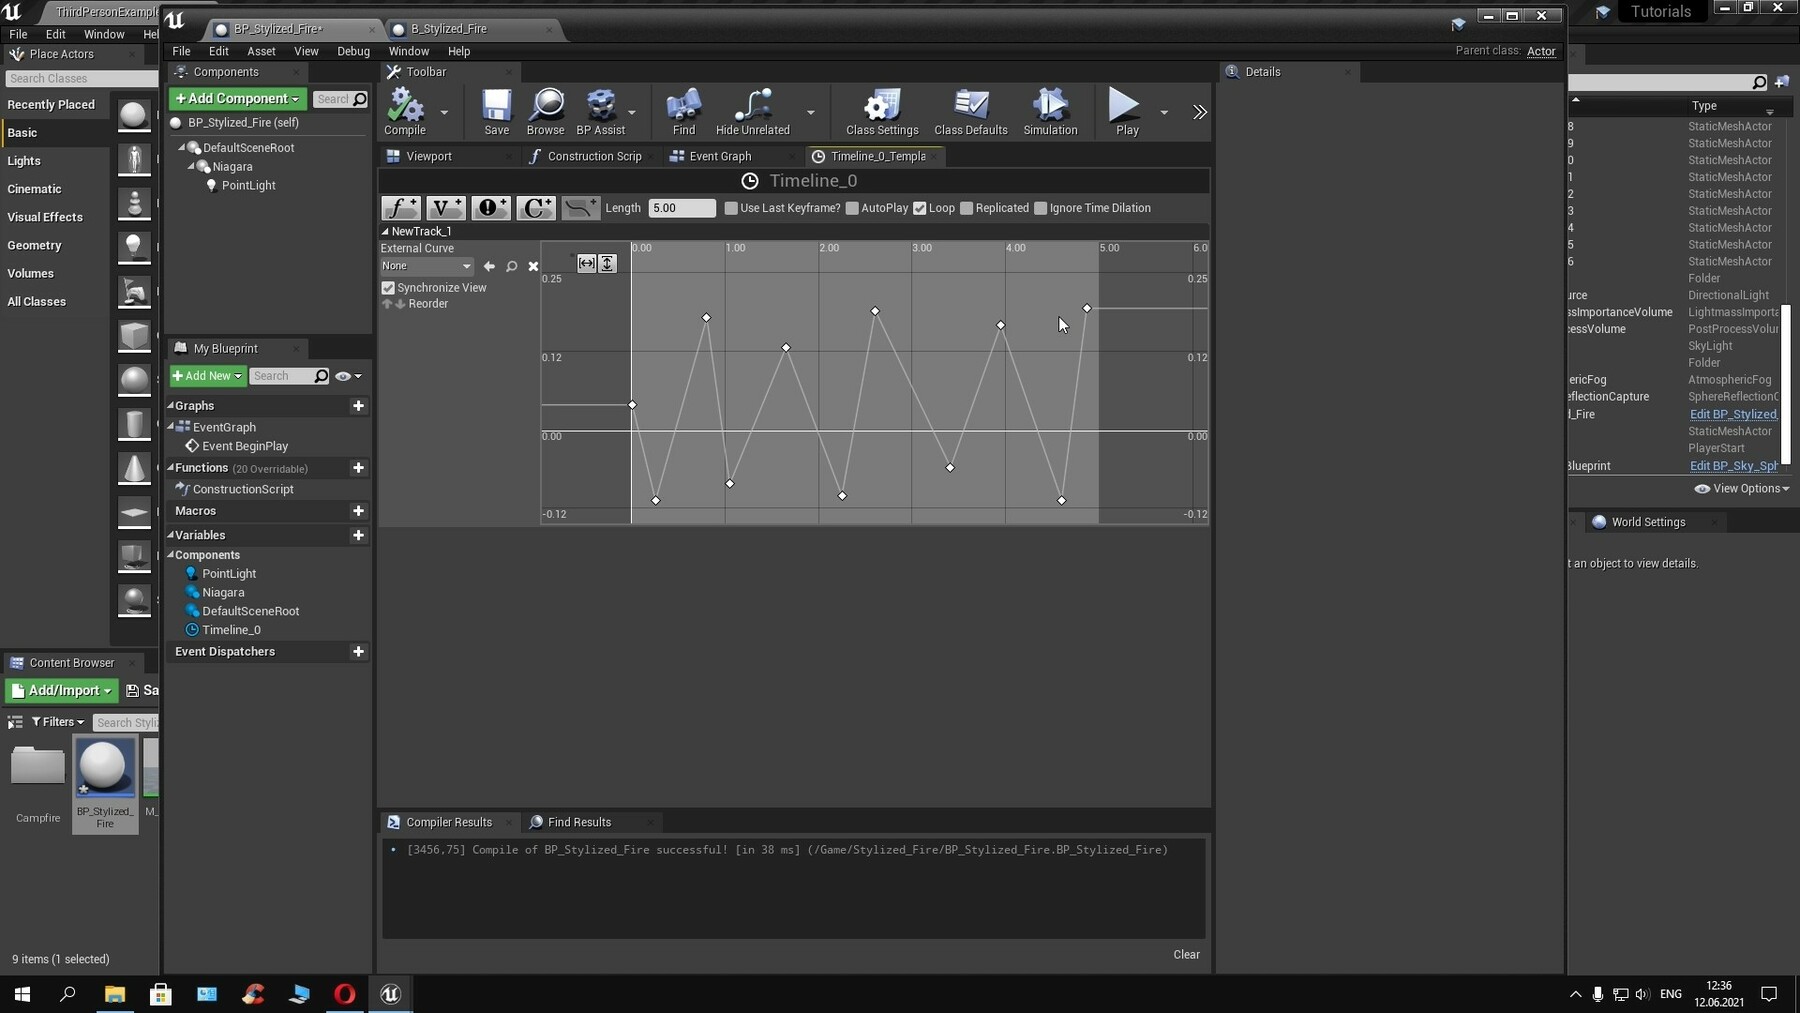Select Timeline_0 under Components variables
The height and width of the screenshot is (1013, 1800).
231,630
